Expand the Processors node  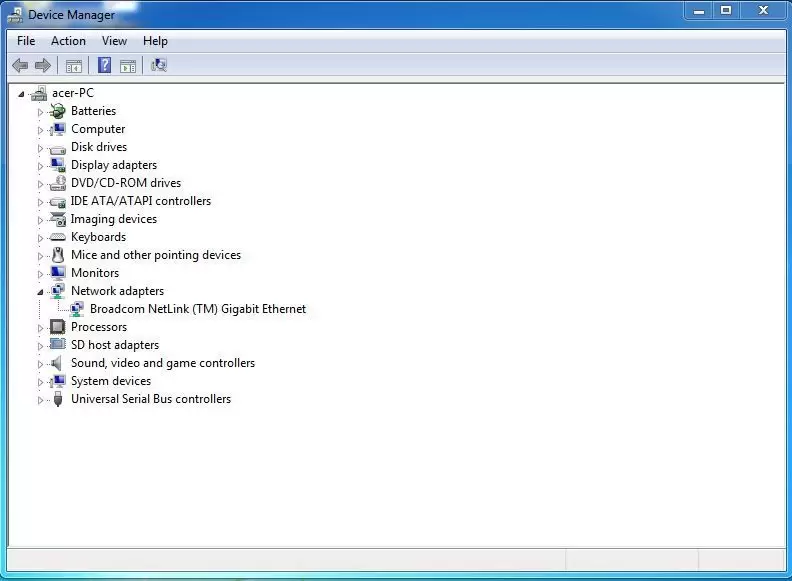[40, 328]
